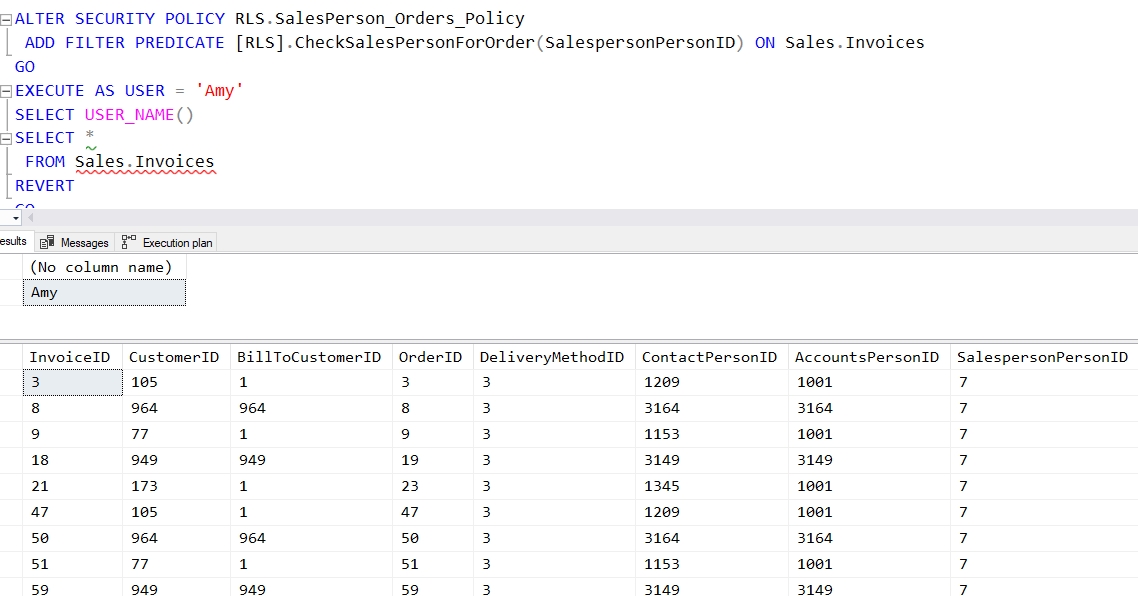Image resolution: width=1138 pixels, height=596 pixels.
Task: Select BillToCustomerID 949 in InvoiceID 18 row
Action: (312, 460)
